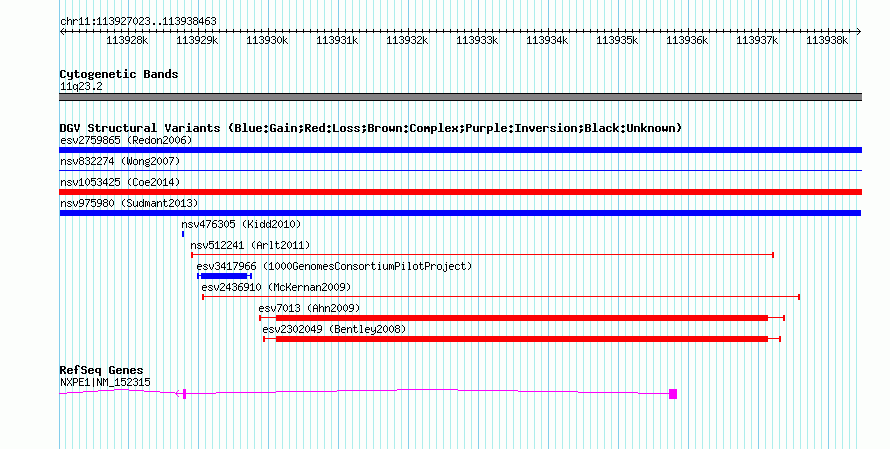Click the ruler's right arrow end
This screenshot has height=449, width=890.
[859, 32]
